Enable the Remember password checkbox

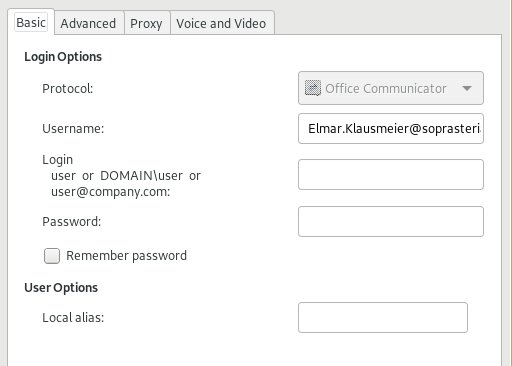(52, 256)
